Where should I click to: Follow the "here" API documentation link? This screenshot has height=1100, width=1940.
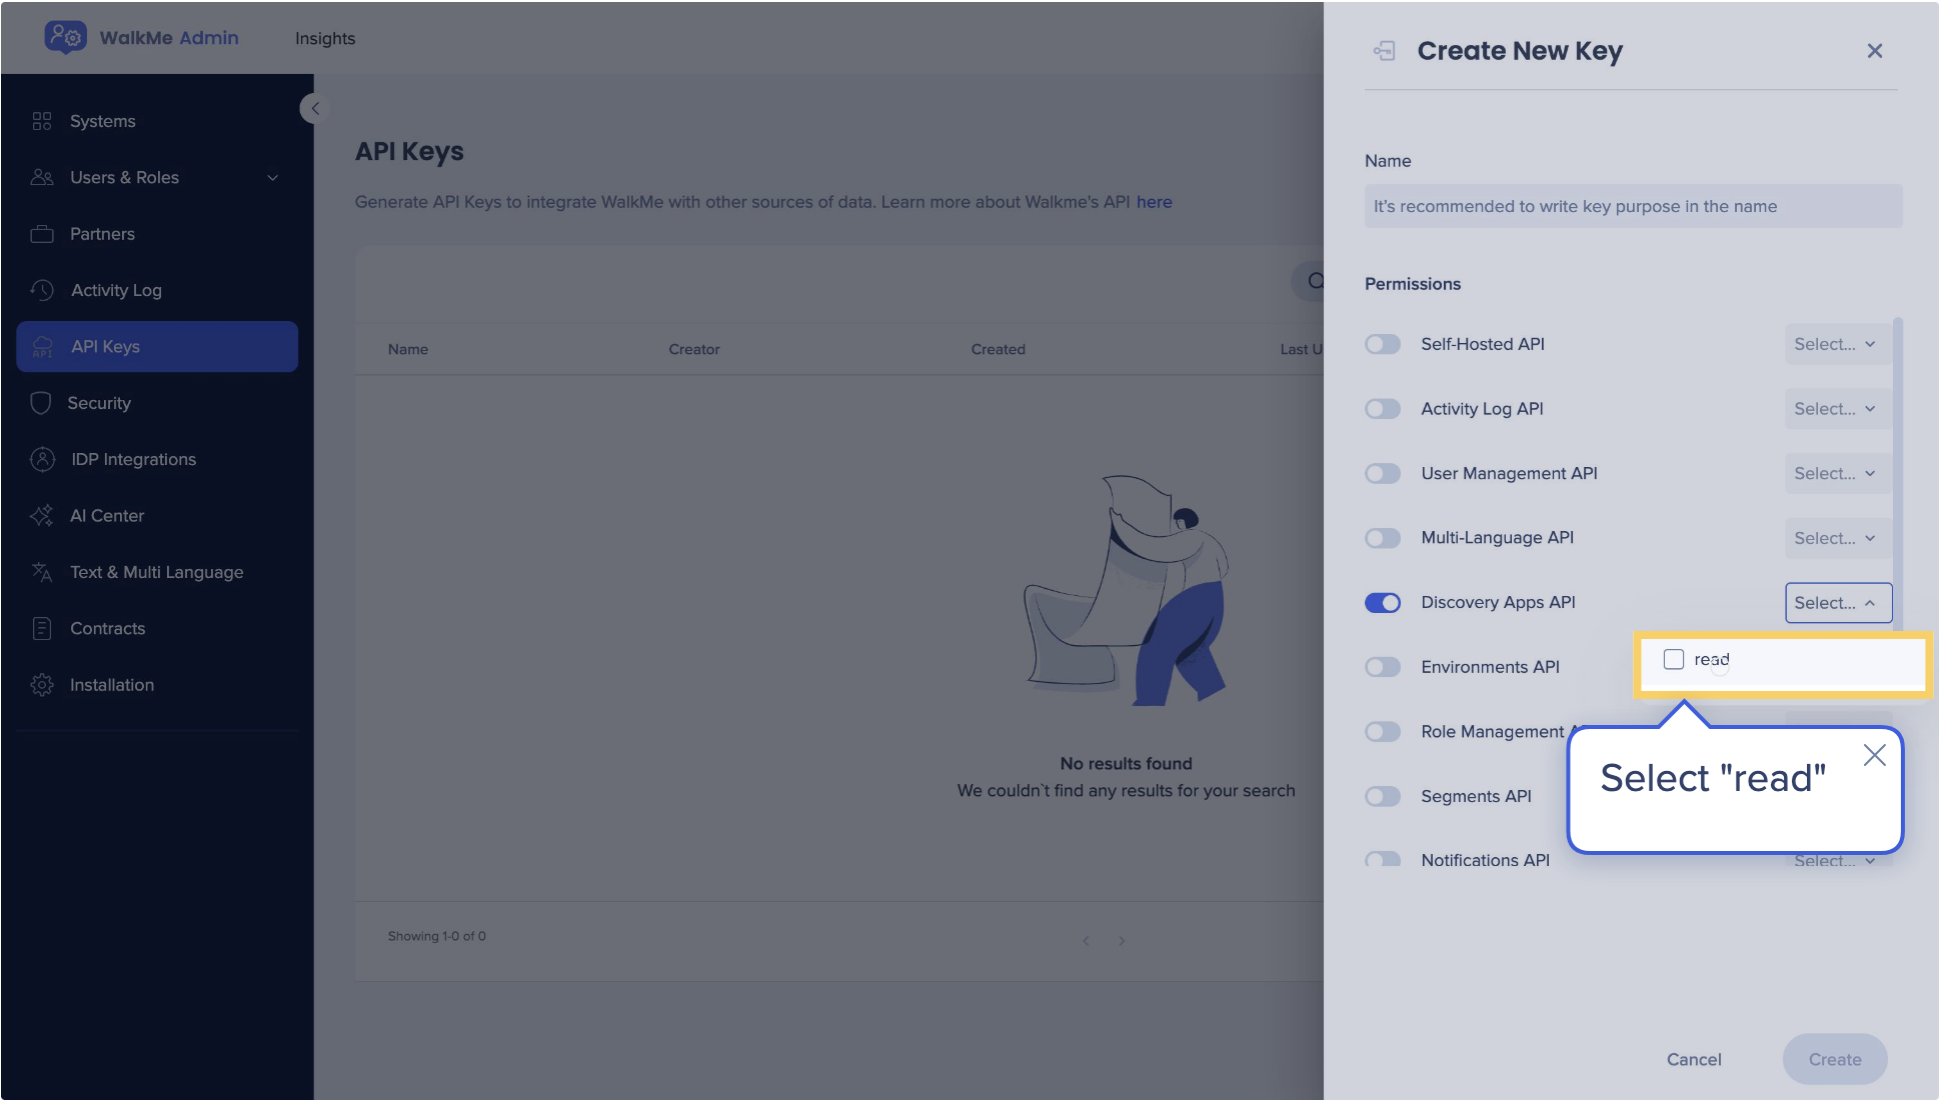coord(1153,202)
